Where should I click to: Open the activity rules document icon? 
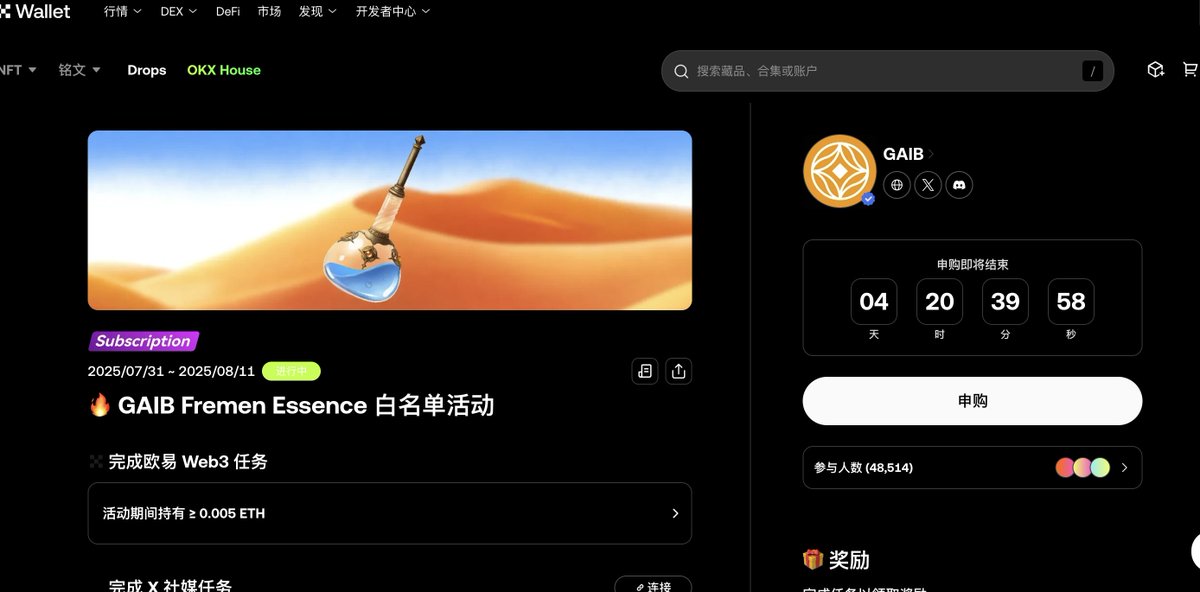645,371
